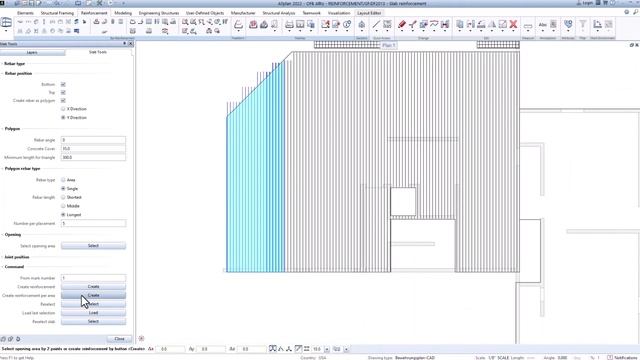Viewport: 640px width, 360px height.
Task: Click the Concrete Cover field
Action: click(x=93, y=149)
